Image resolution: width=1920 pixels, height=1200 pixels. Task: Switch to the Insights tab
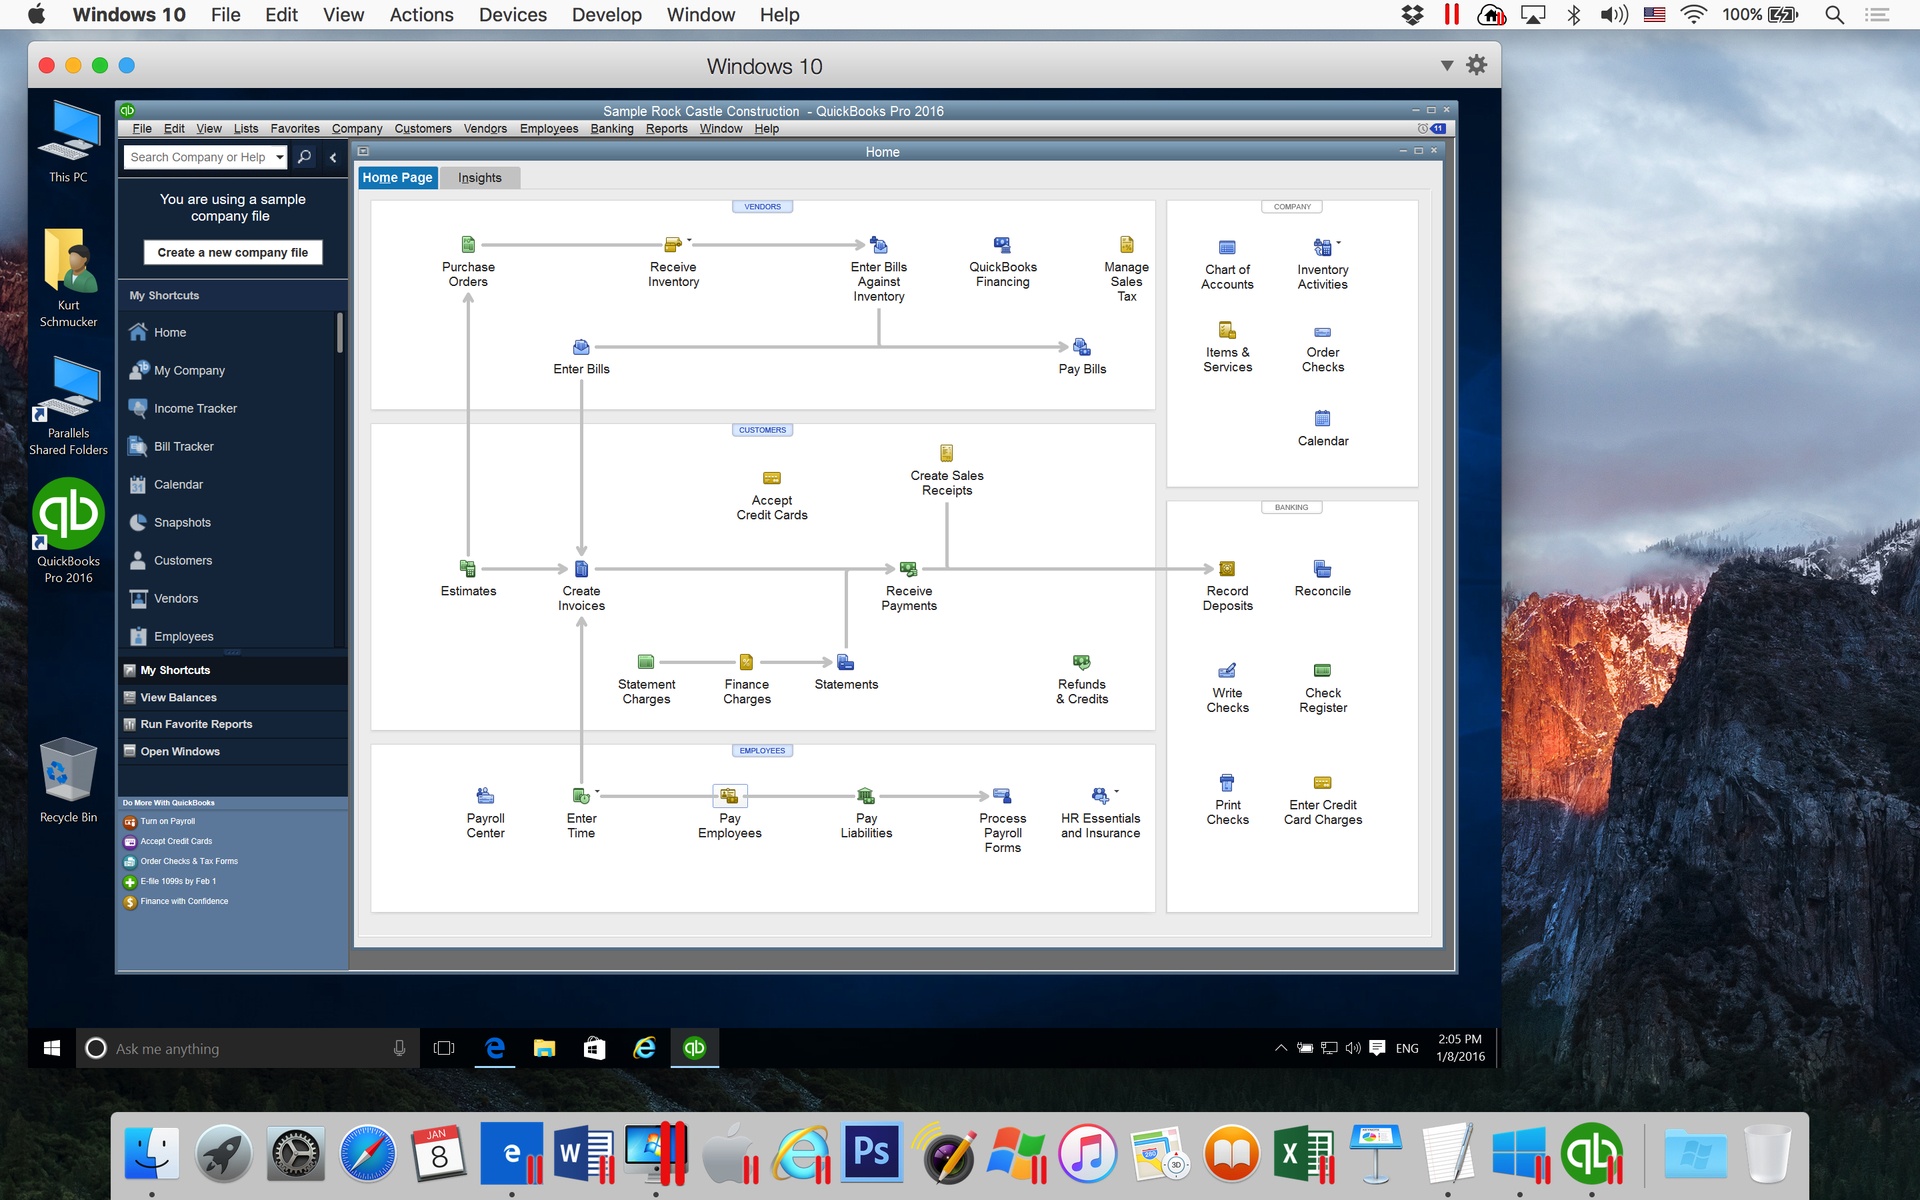tap(480, 178)
